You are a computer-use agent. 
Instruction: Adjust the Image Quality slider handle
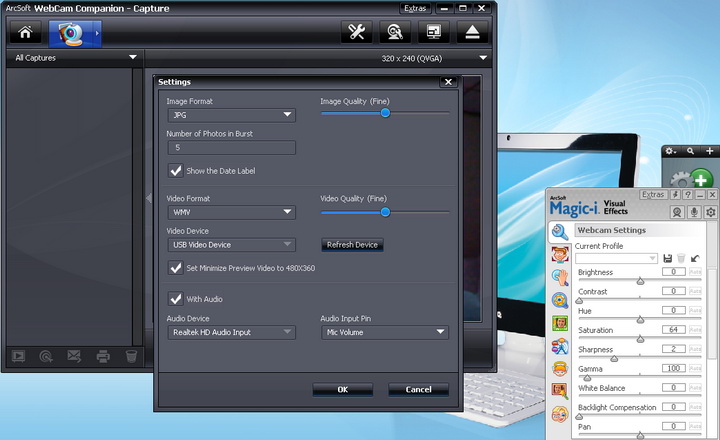(x=385, y=113)
